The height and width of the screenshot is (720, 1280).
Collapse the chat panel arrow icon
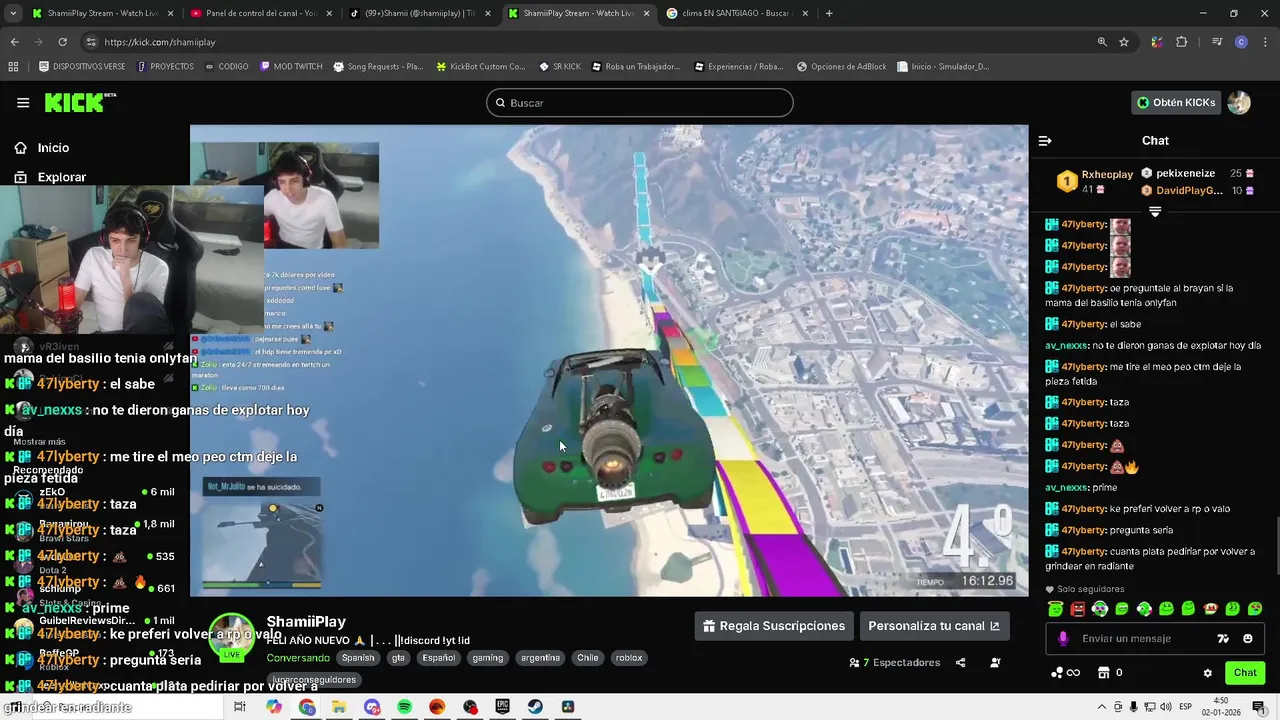[1045, 141]
